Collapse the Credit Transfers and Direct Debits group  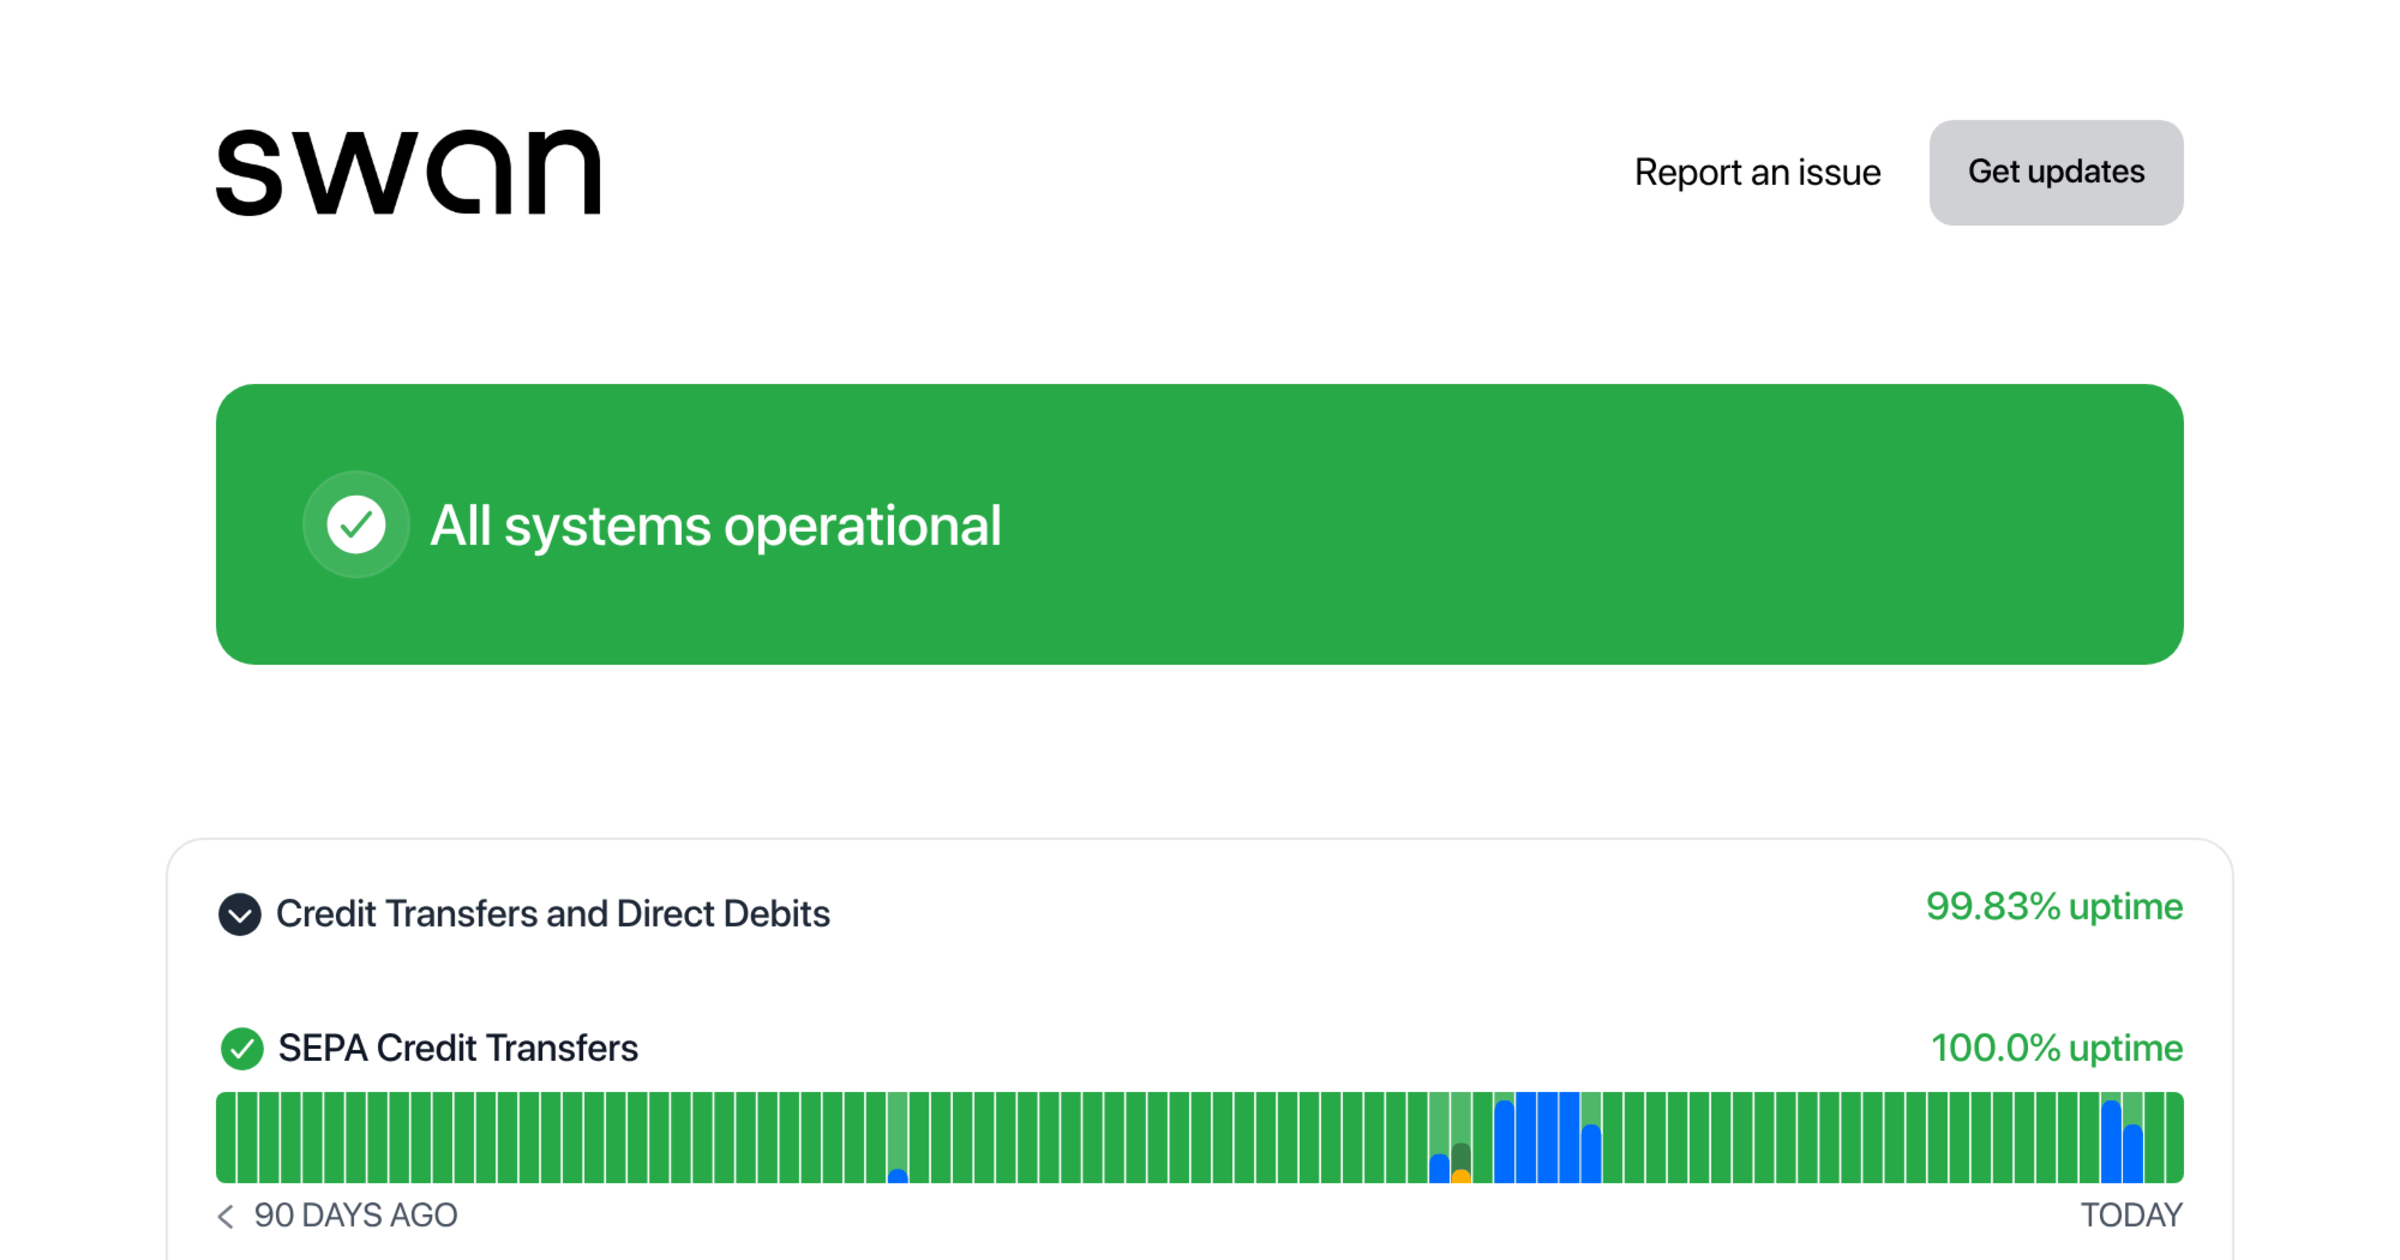240,914
